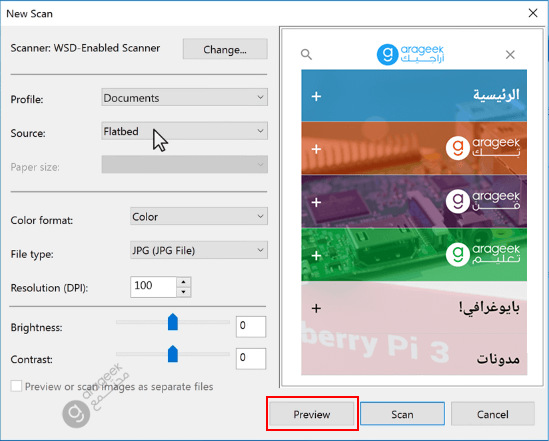Image resolution: width=549 pixels, height=441 pixels.
Task: Click the magnifier search icon in preview
Action: coord(306,54)
